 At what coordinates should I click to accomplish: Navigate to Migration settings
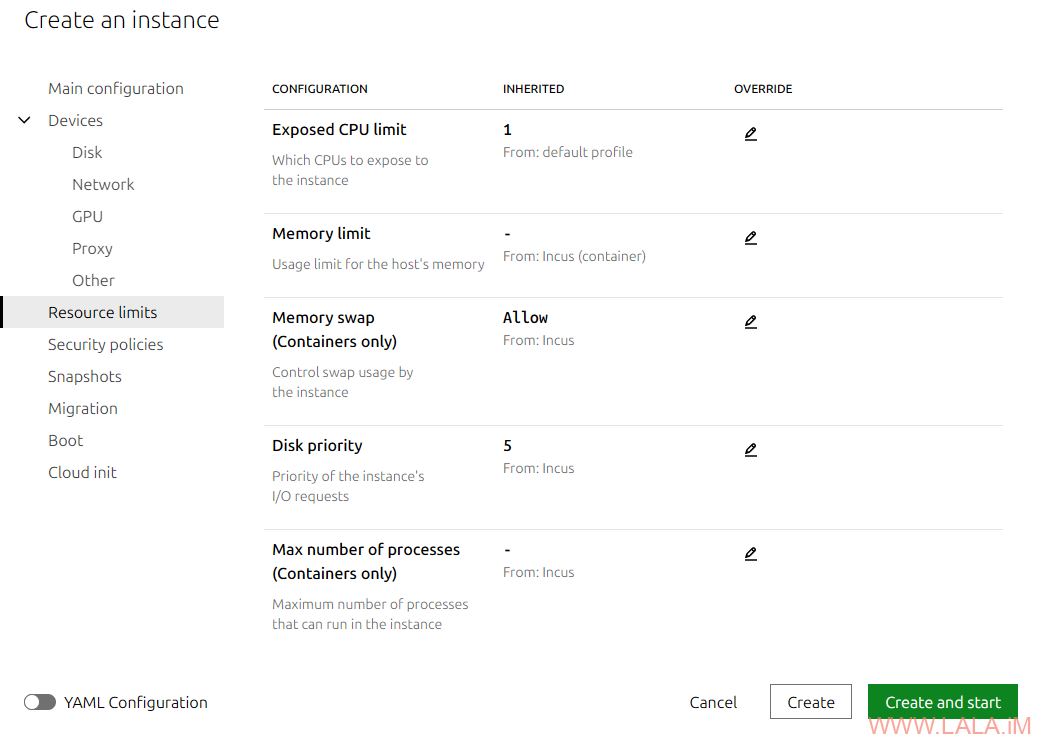pos(83,408)
